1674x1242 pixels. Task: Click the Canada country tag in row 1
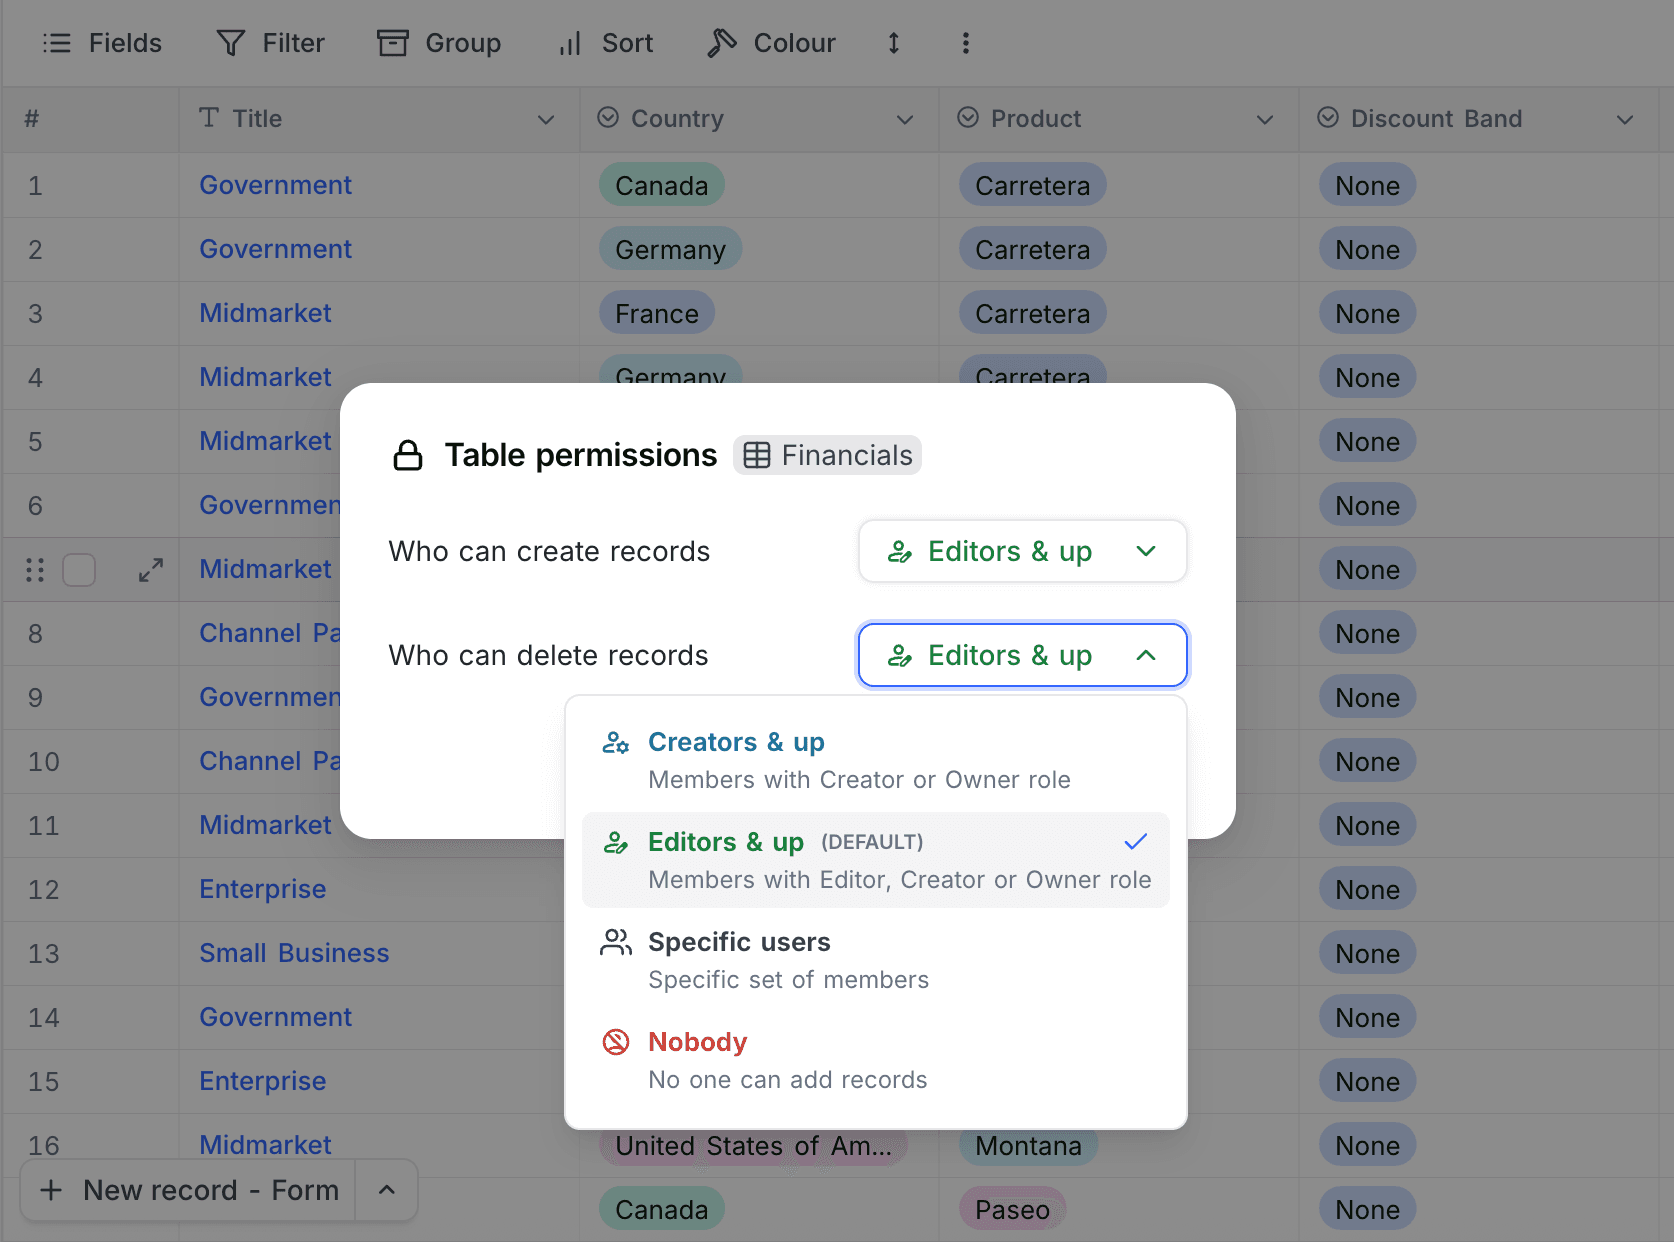pyautogui.click(x=661, y=185)
